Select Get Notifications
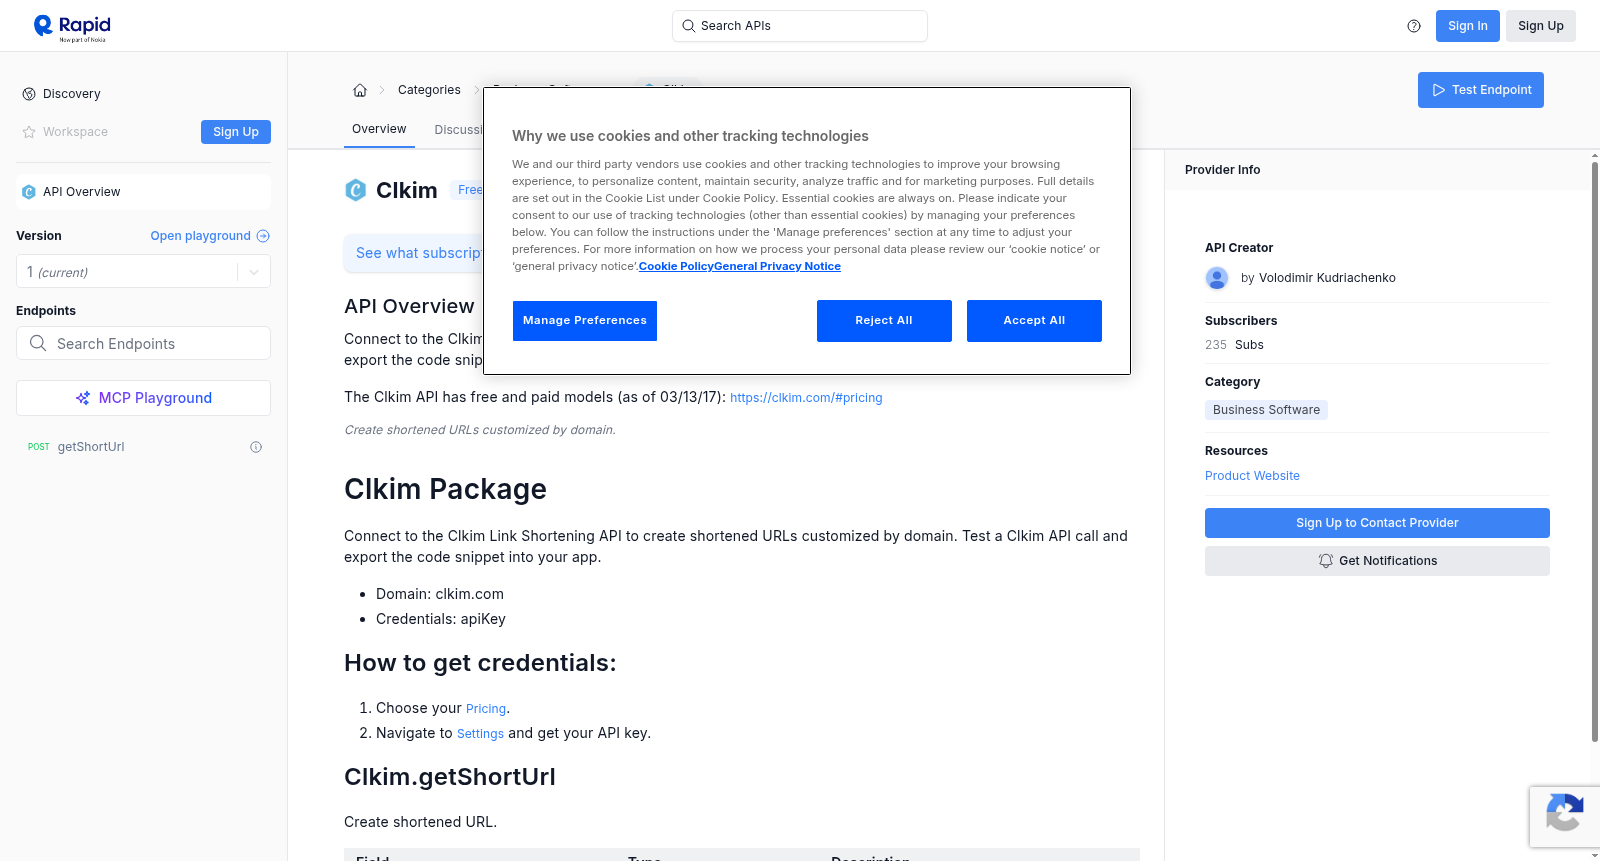Image resolution: width=1600 pixels, height=861 pixels. [x=1377, y=561]
